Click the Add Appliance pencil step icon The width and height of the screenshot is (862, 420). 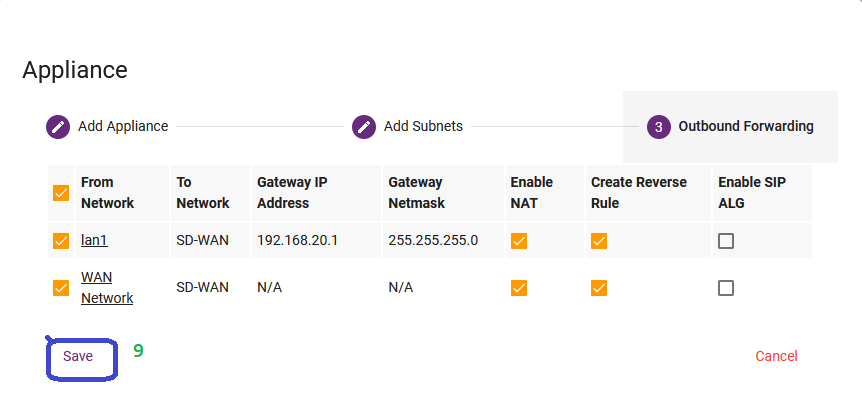click(58, 127)
